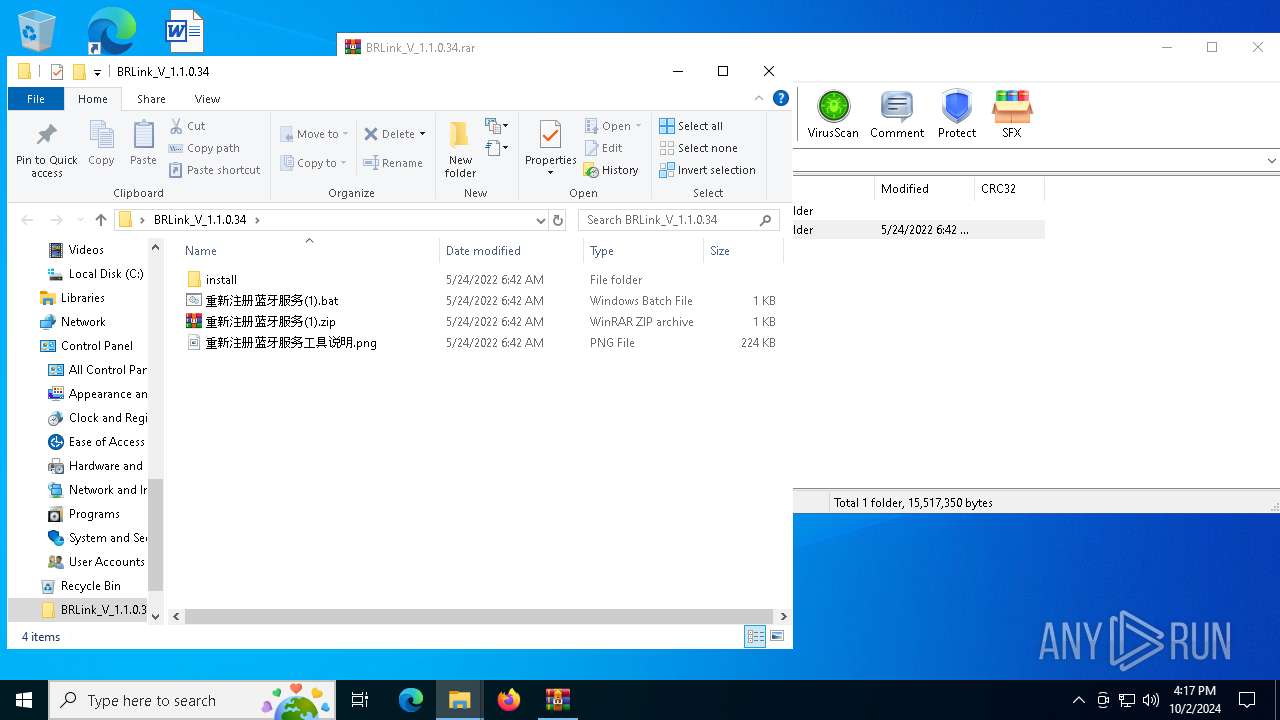Click the Paste ribbon icon
This screenshot has width=1280, height=720.
tap(143, 143)
